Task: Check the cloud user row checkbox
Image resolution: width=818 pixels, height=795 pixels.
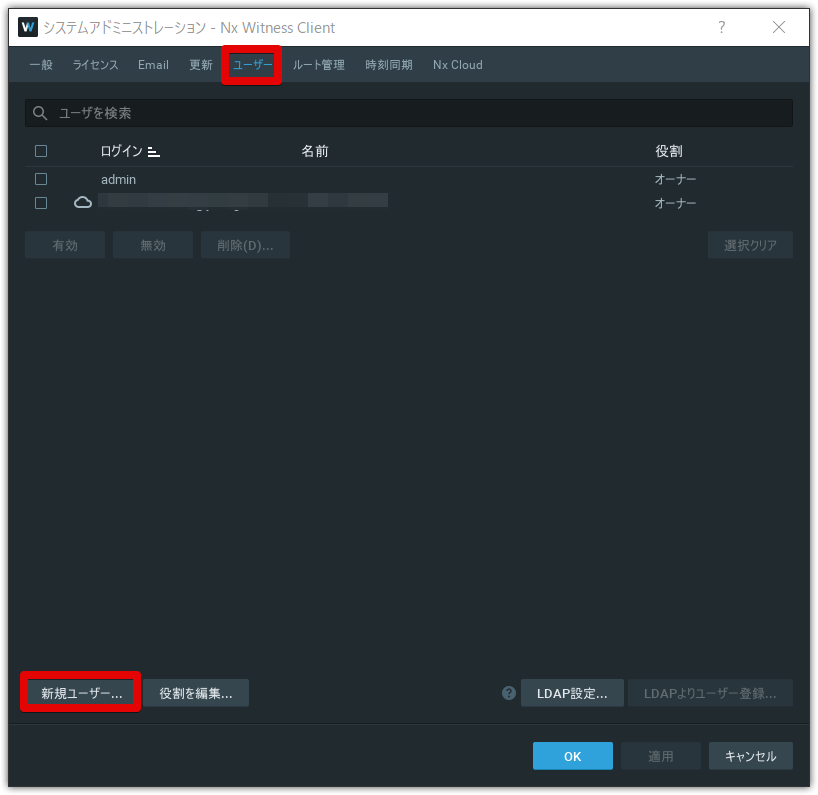Action: point(41,203)
